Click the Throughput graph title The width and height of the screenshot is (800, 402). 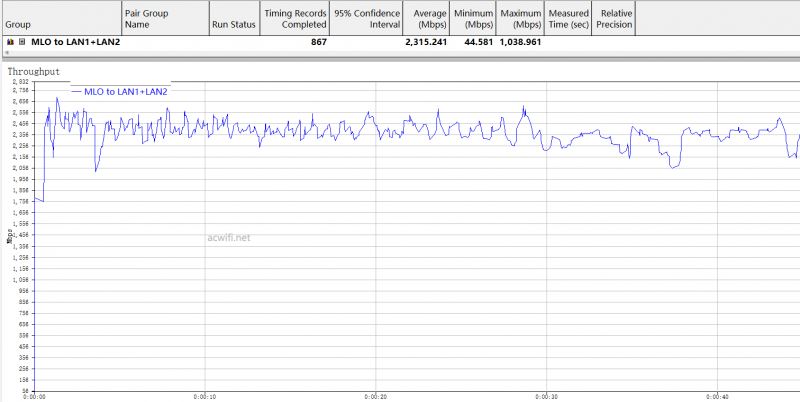click(x=35, y=72)
